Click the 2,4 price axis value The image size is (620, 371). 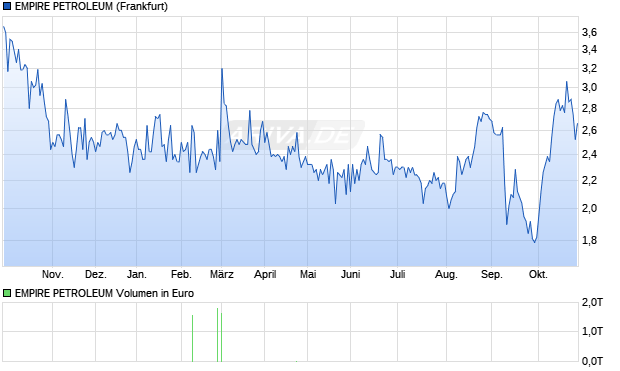(589, 155)
